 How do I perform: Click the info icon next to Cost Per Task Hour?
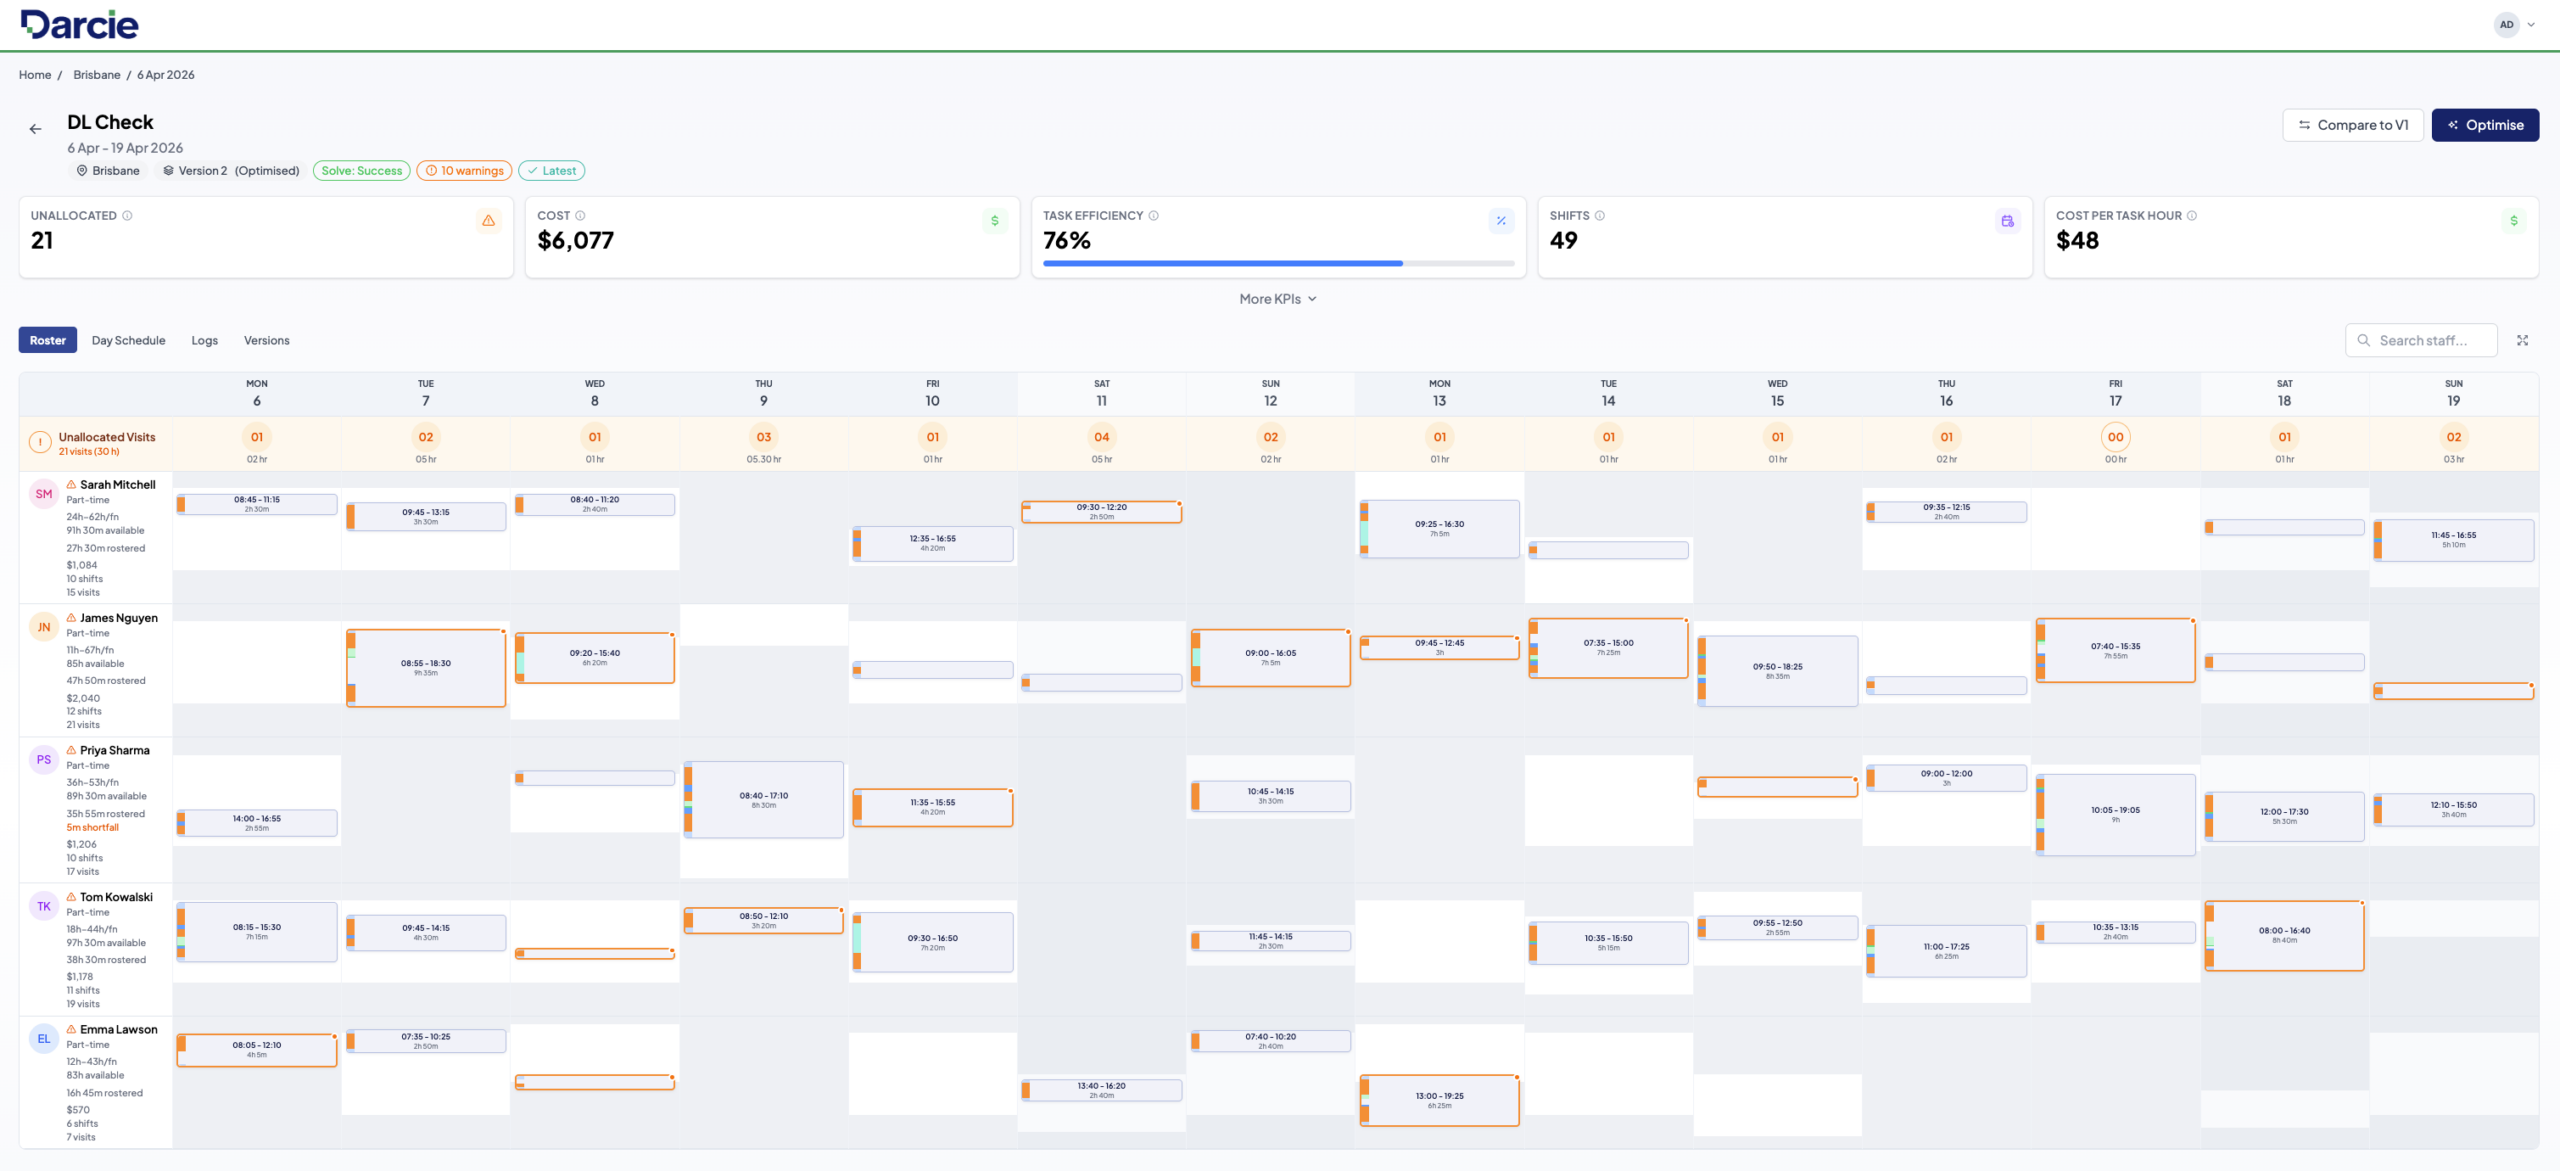pos(2192,216)
